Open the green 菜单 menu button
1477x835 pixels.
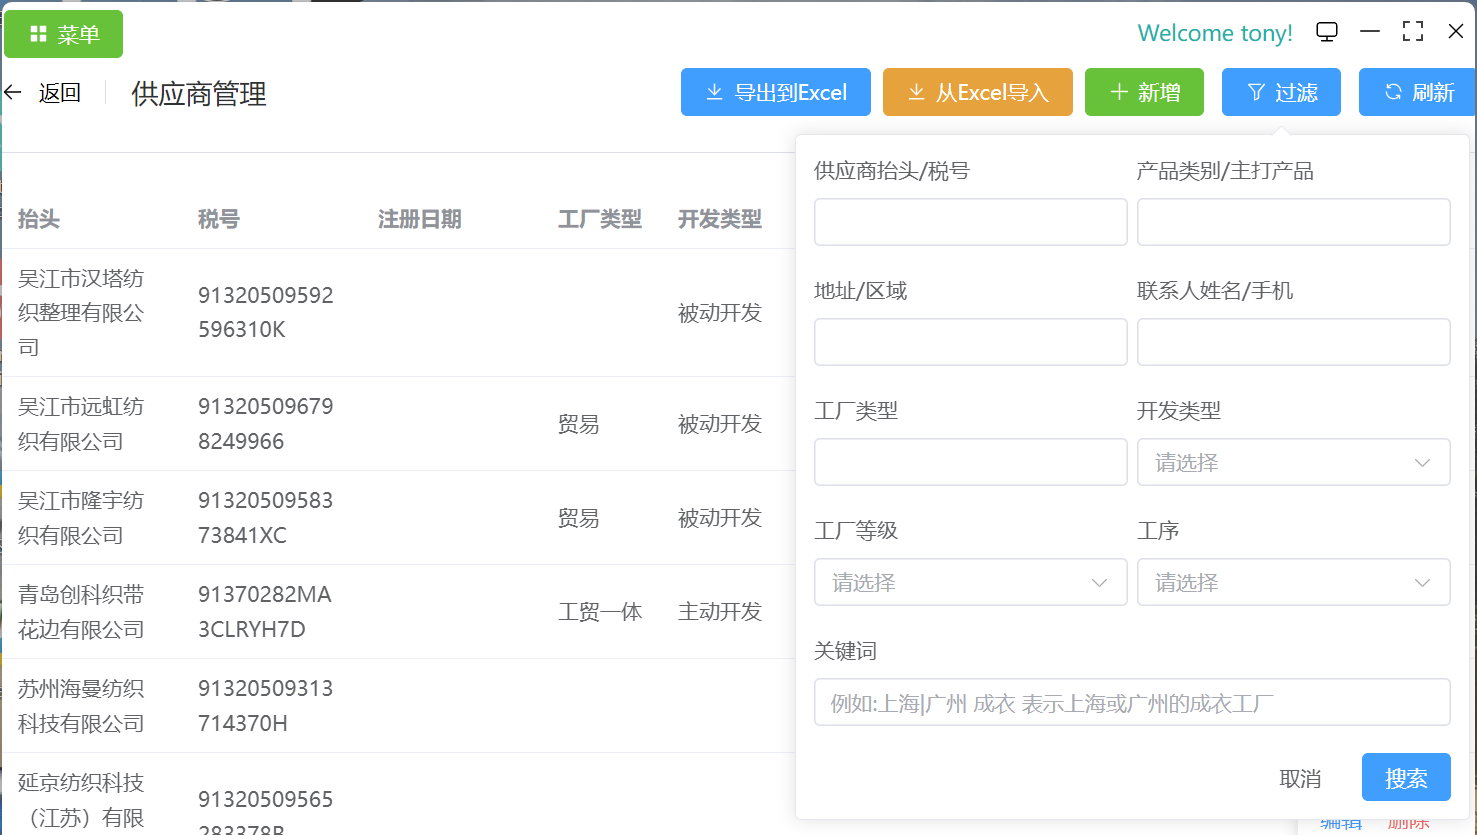tap(64, 34)
